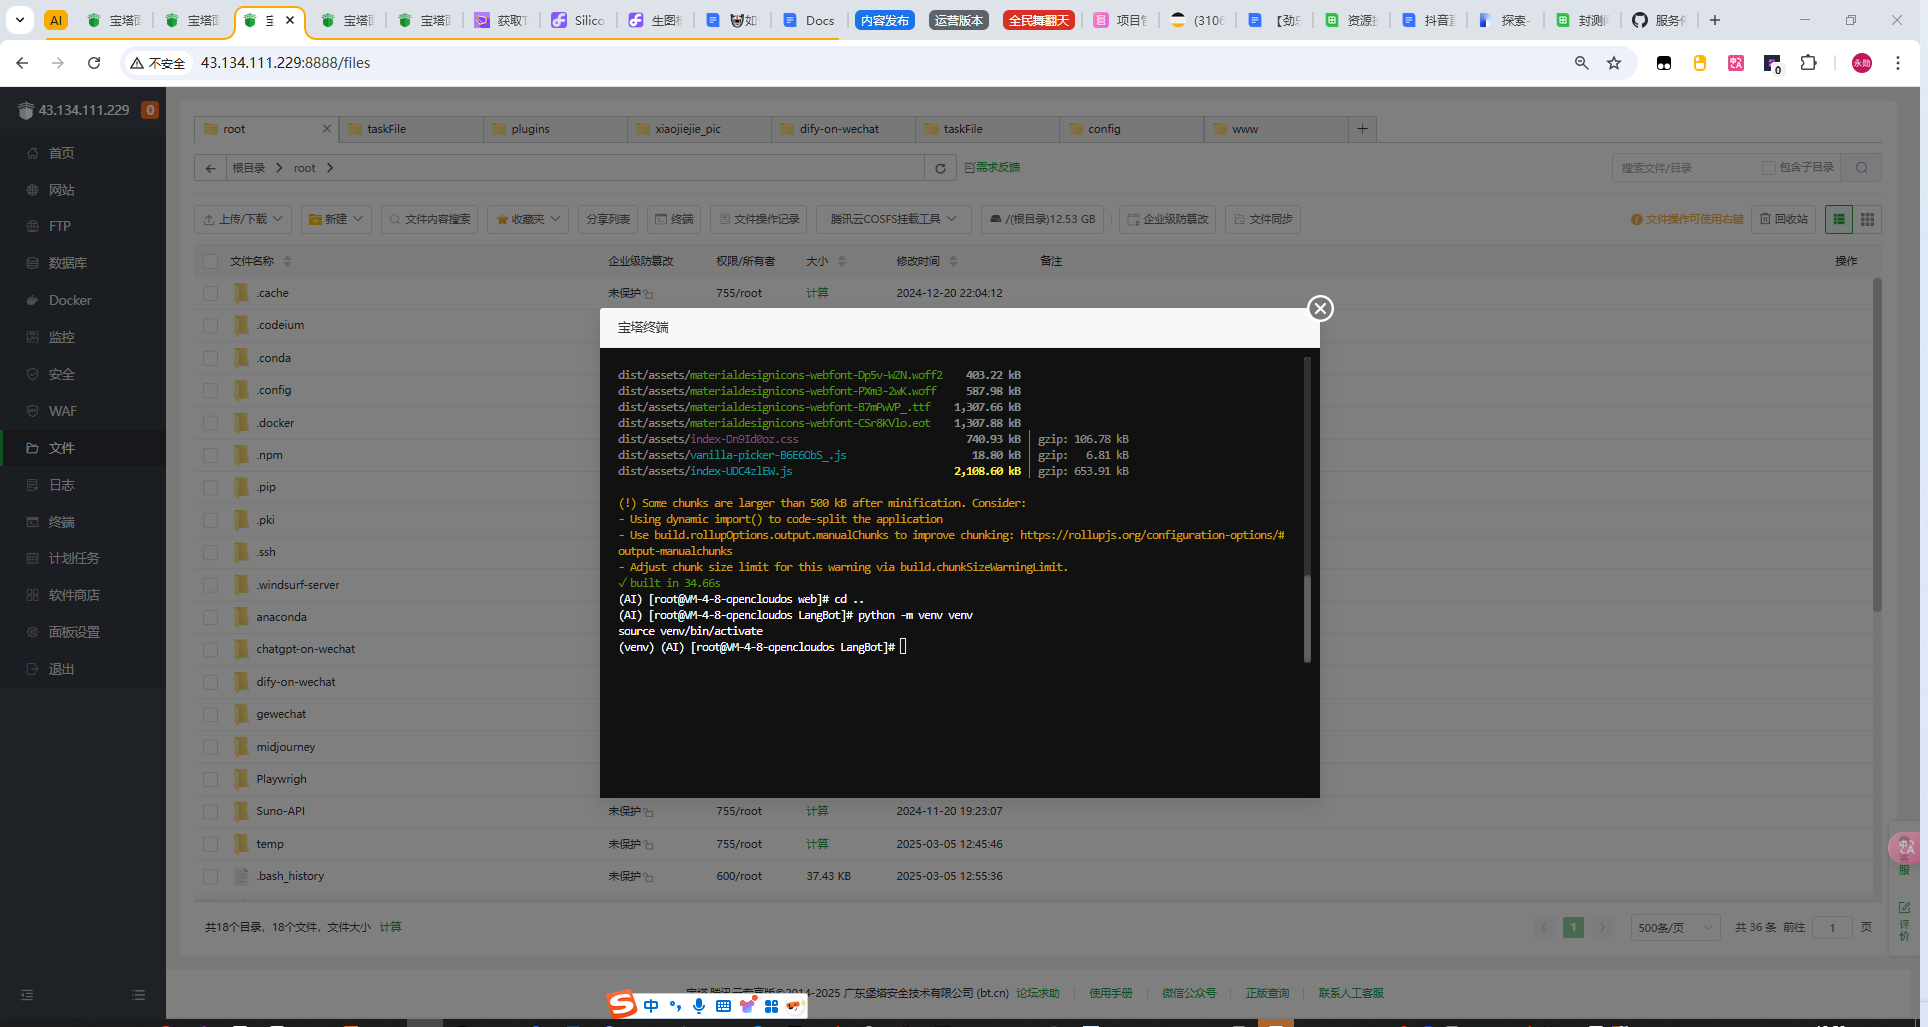Tick the checkbox for .cache folder
The height and width of the screenshot is (1027, 1928).
pos(210,293)
